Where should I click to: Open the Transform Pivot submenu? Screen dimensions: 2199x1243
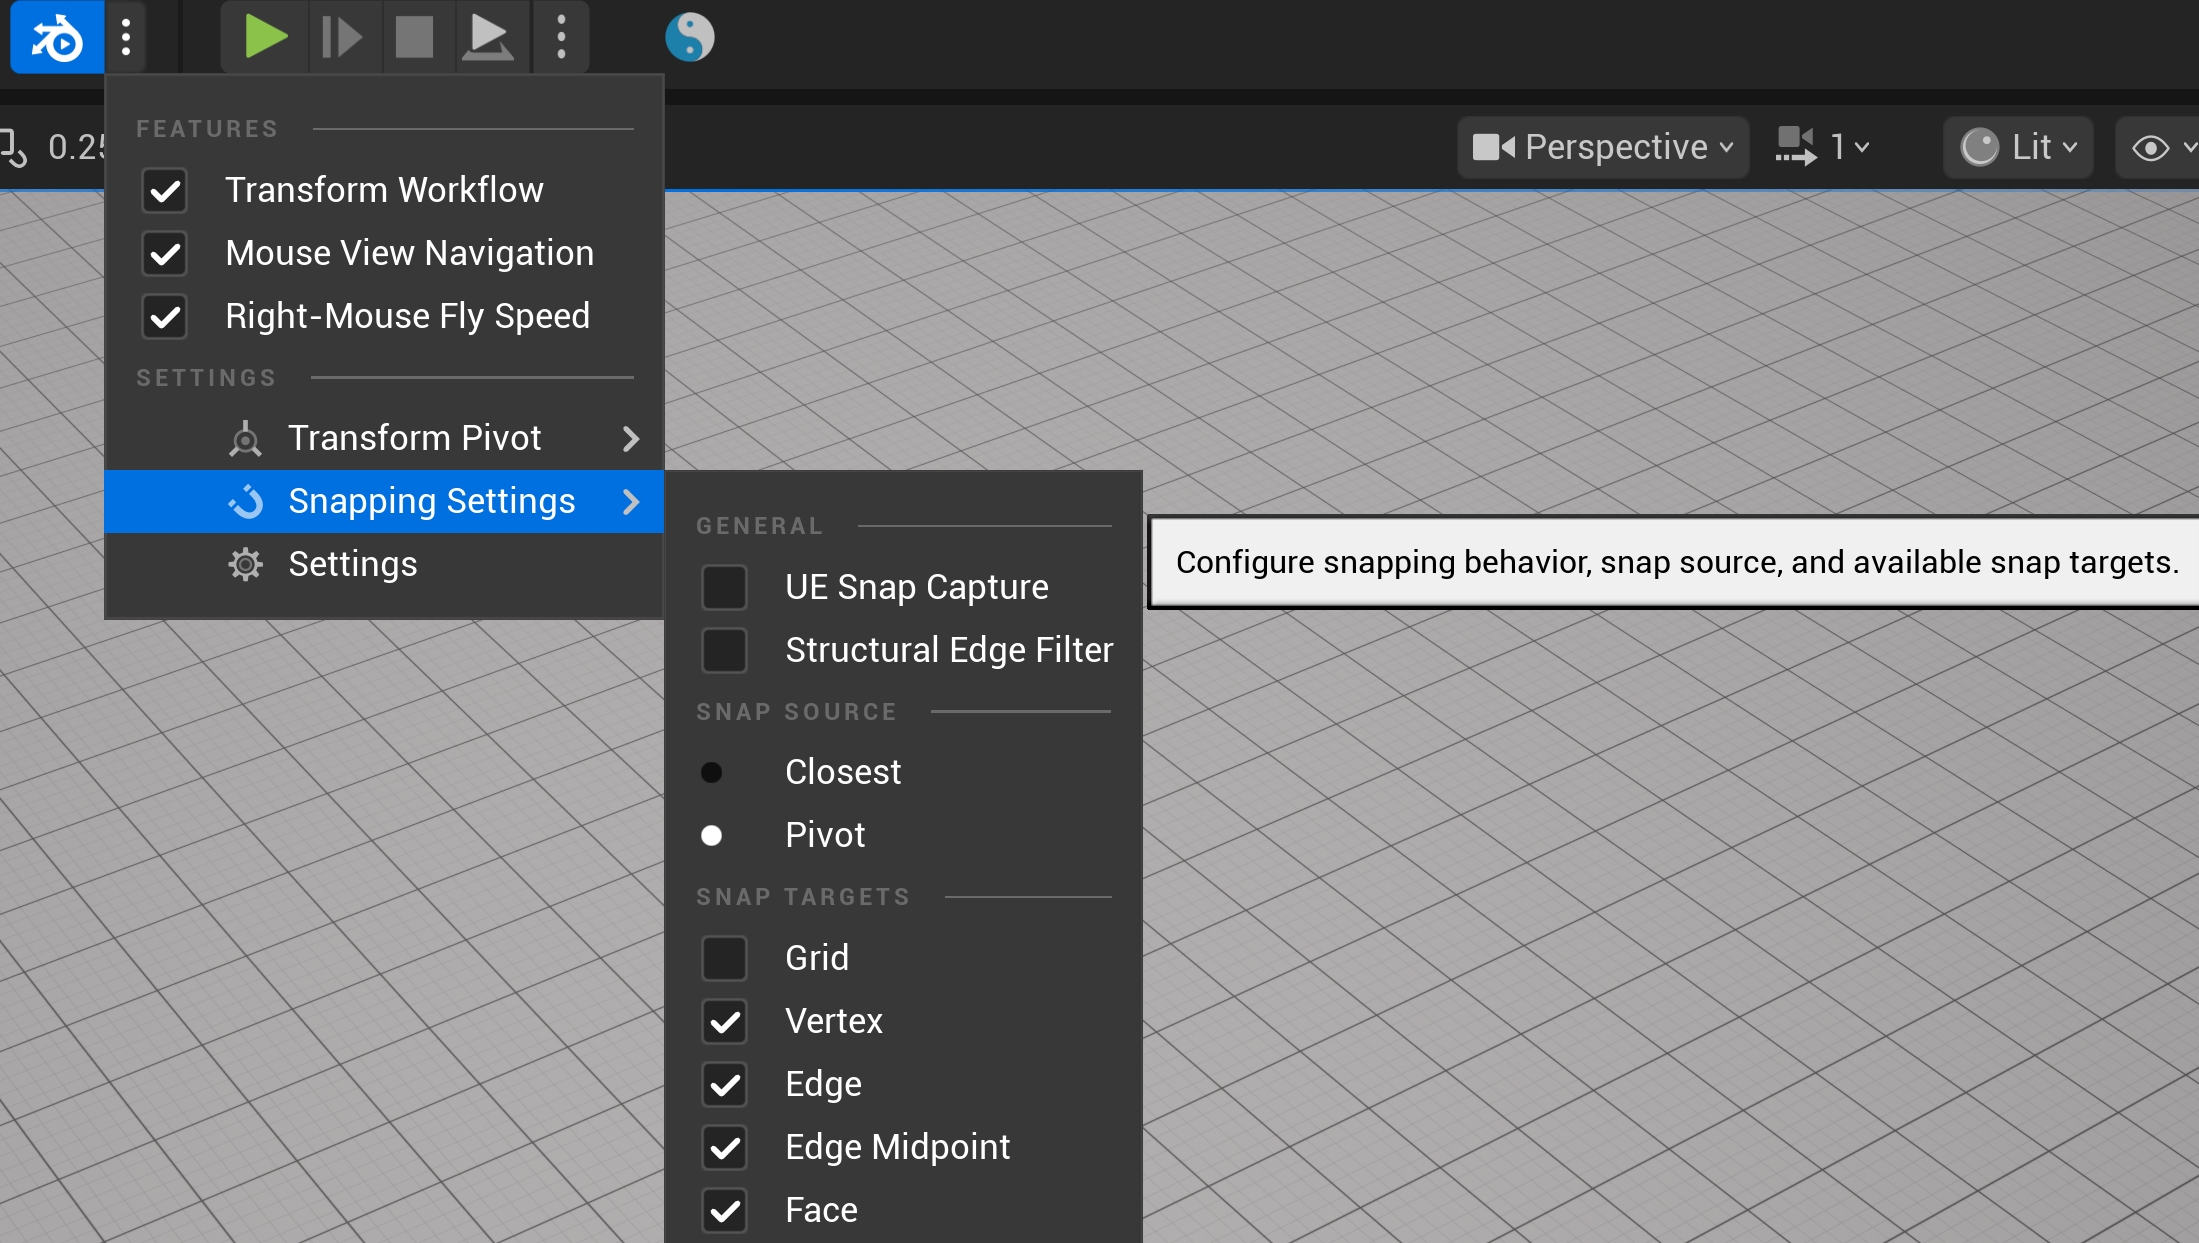click(x=384, y=438)
